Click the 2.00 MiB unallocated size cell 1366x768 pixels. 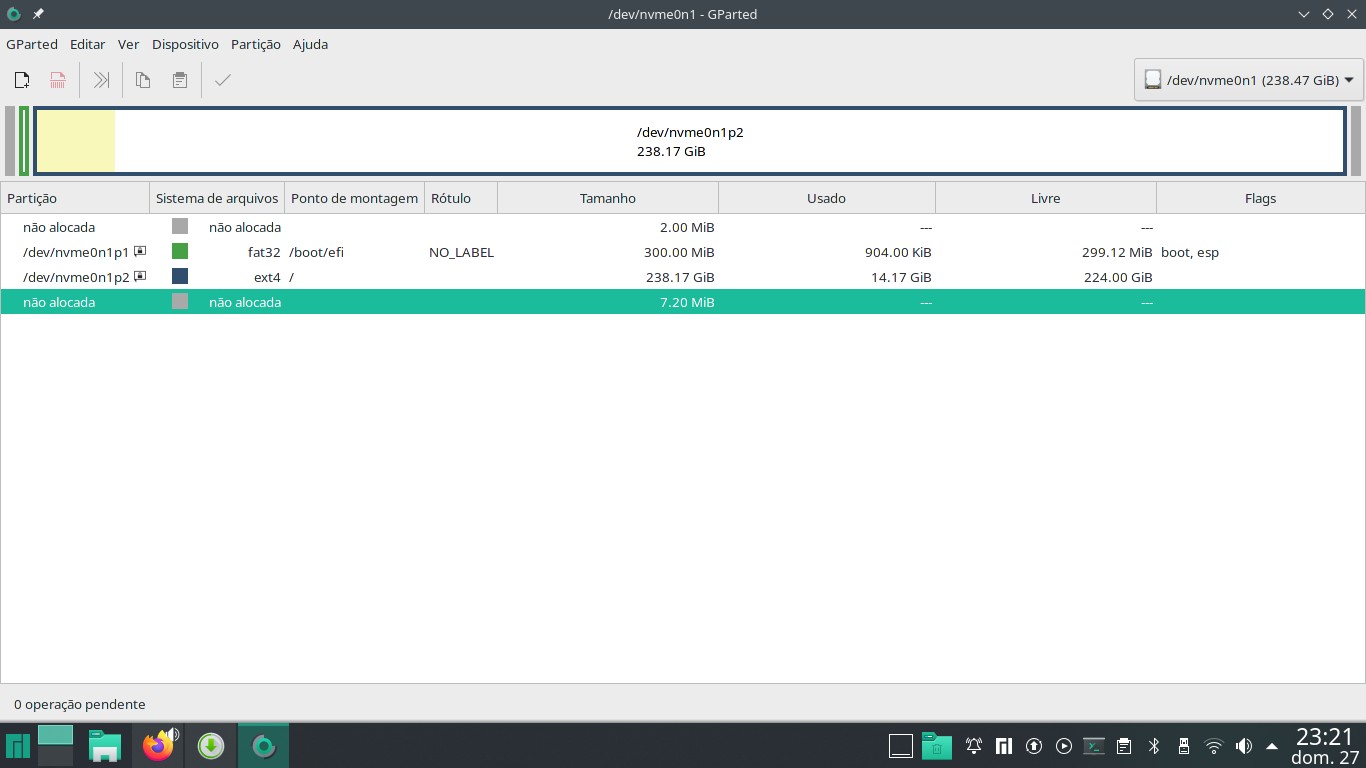tap(688, 227)
